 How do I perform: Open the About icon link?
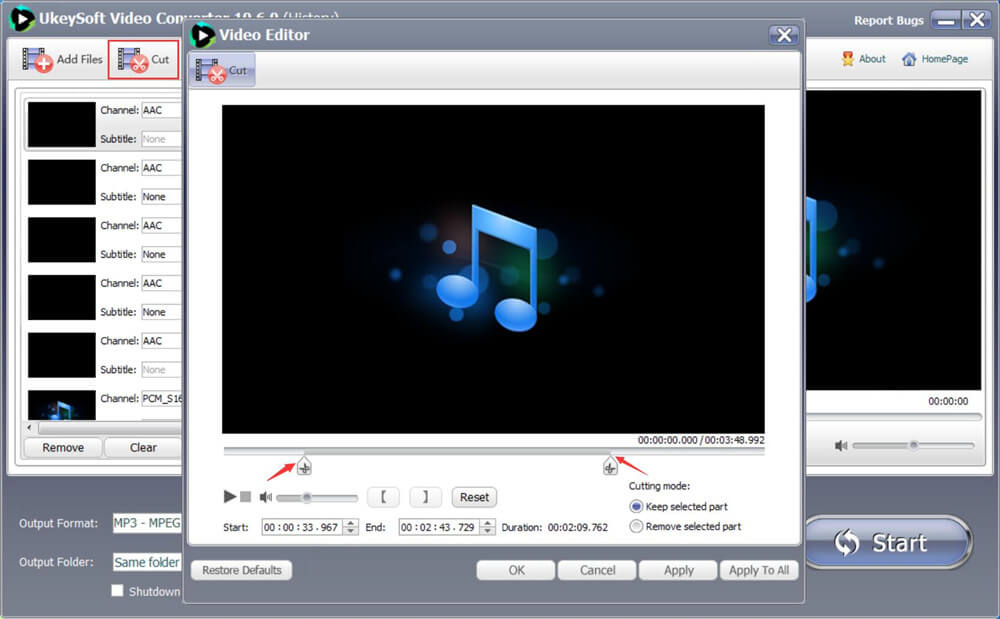[848, 59]
